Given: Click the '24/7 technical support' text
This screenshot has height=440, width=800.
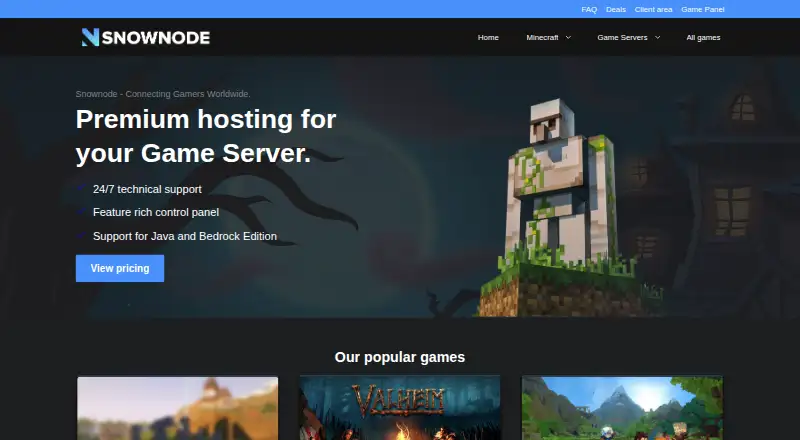Looking at the screenshot, I should click(x=147, y=189).
